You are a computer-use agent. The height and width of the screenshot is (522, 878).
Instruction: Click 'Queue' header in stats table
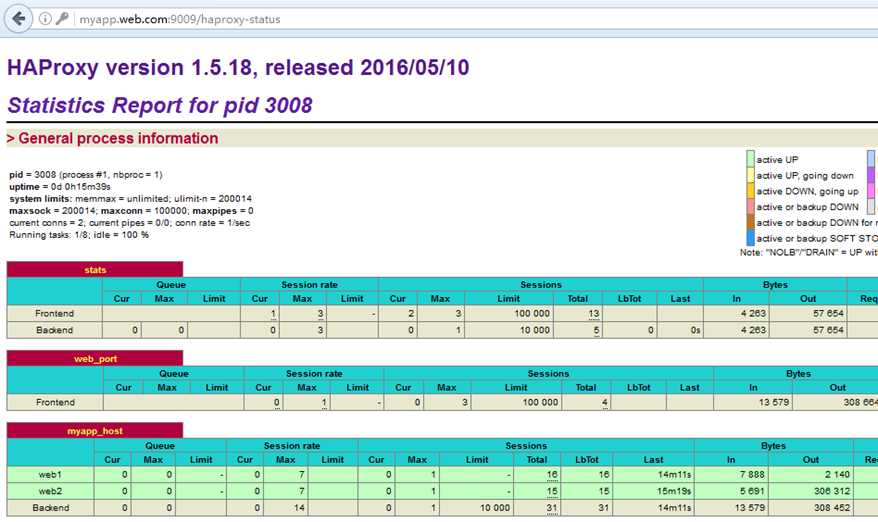(x=171, y=285)
